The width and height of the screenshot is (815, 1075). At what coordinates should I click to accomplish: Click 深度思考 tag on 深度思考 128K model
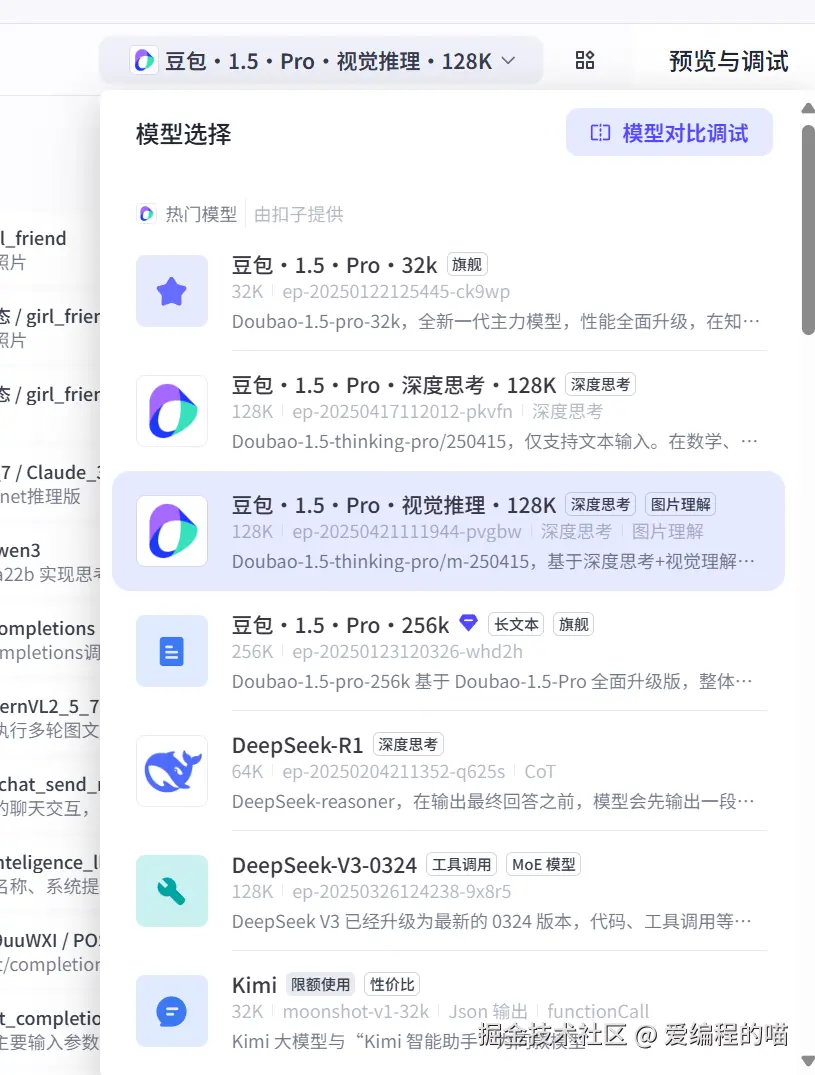click(600, 384)
